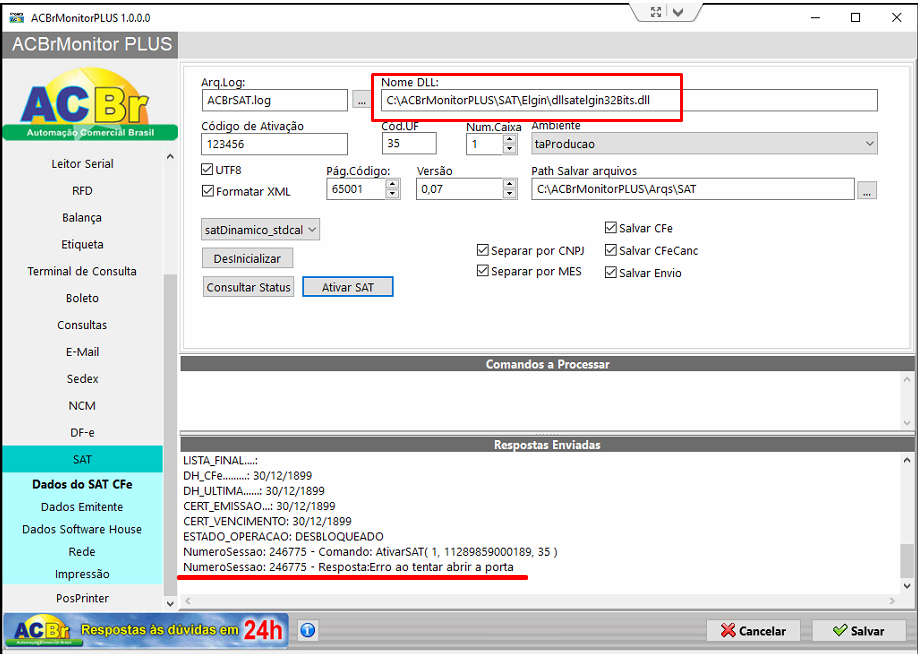Click the Cod.UF input field

click(409, 143)
